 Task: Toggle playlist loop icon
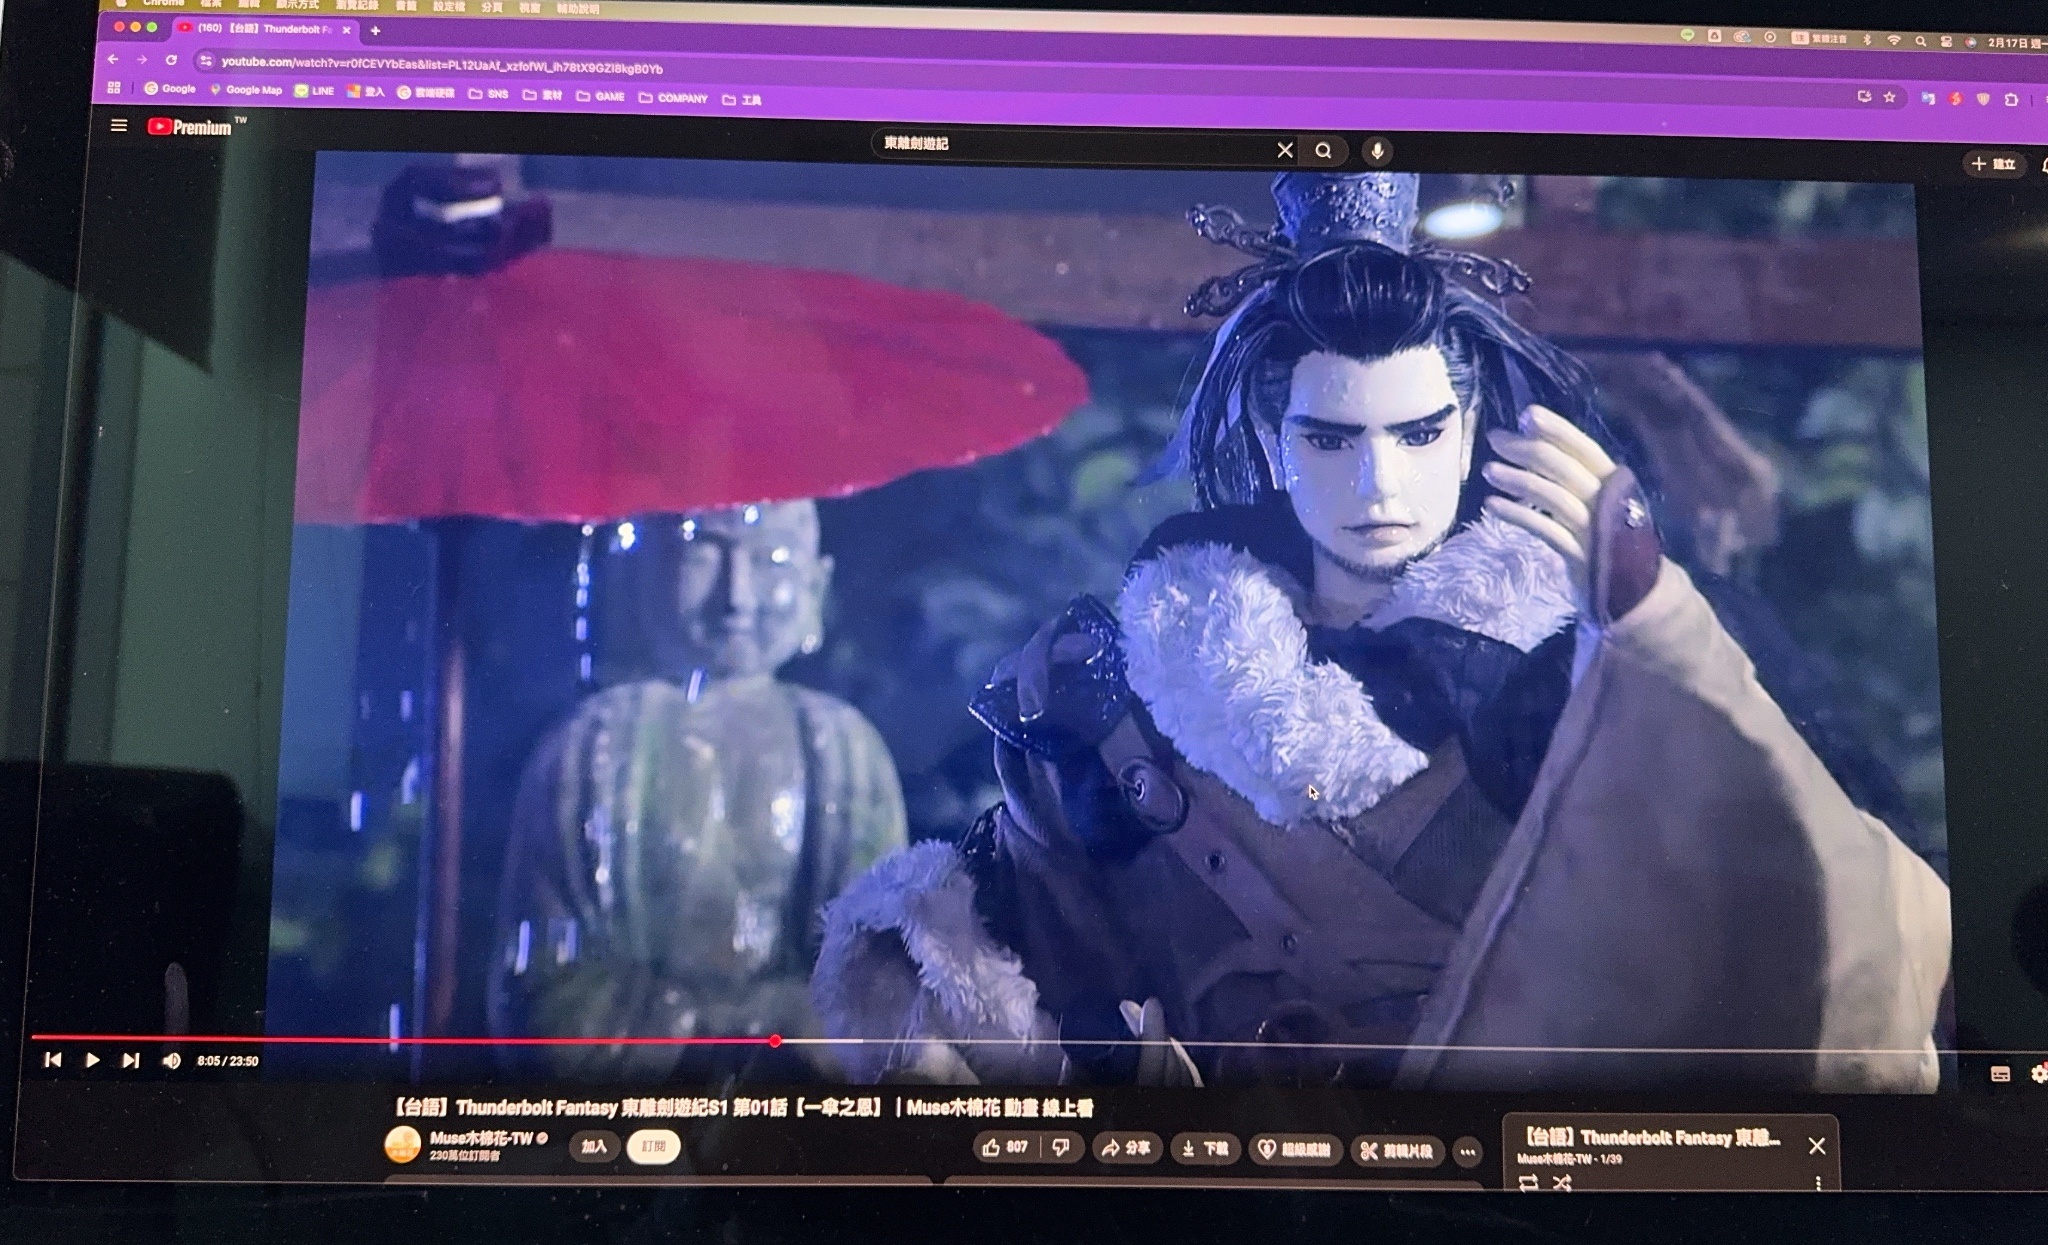click(x=1528, y=1183)
